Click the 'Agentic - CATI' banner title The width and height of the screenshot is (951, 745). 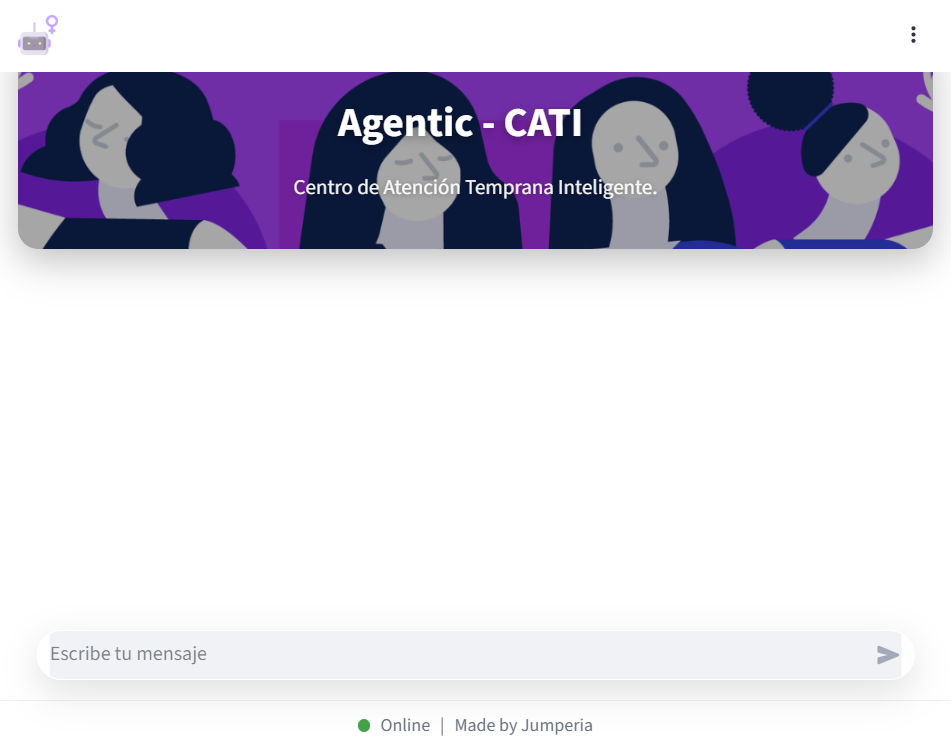(459, 123)
